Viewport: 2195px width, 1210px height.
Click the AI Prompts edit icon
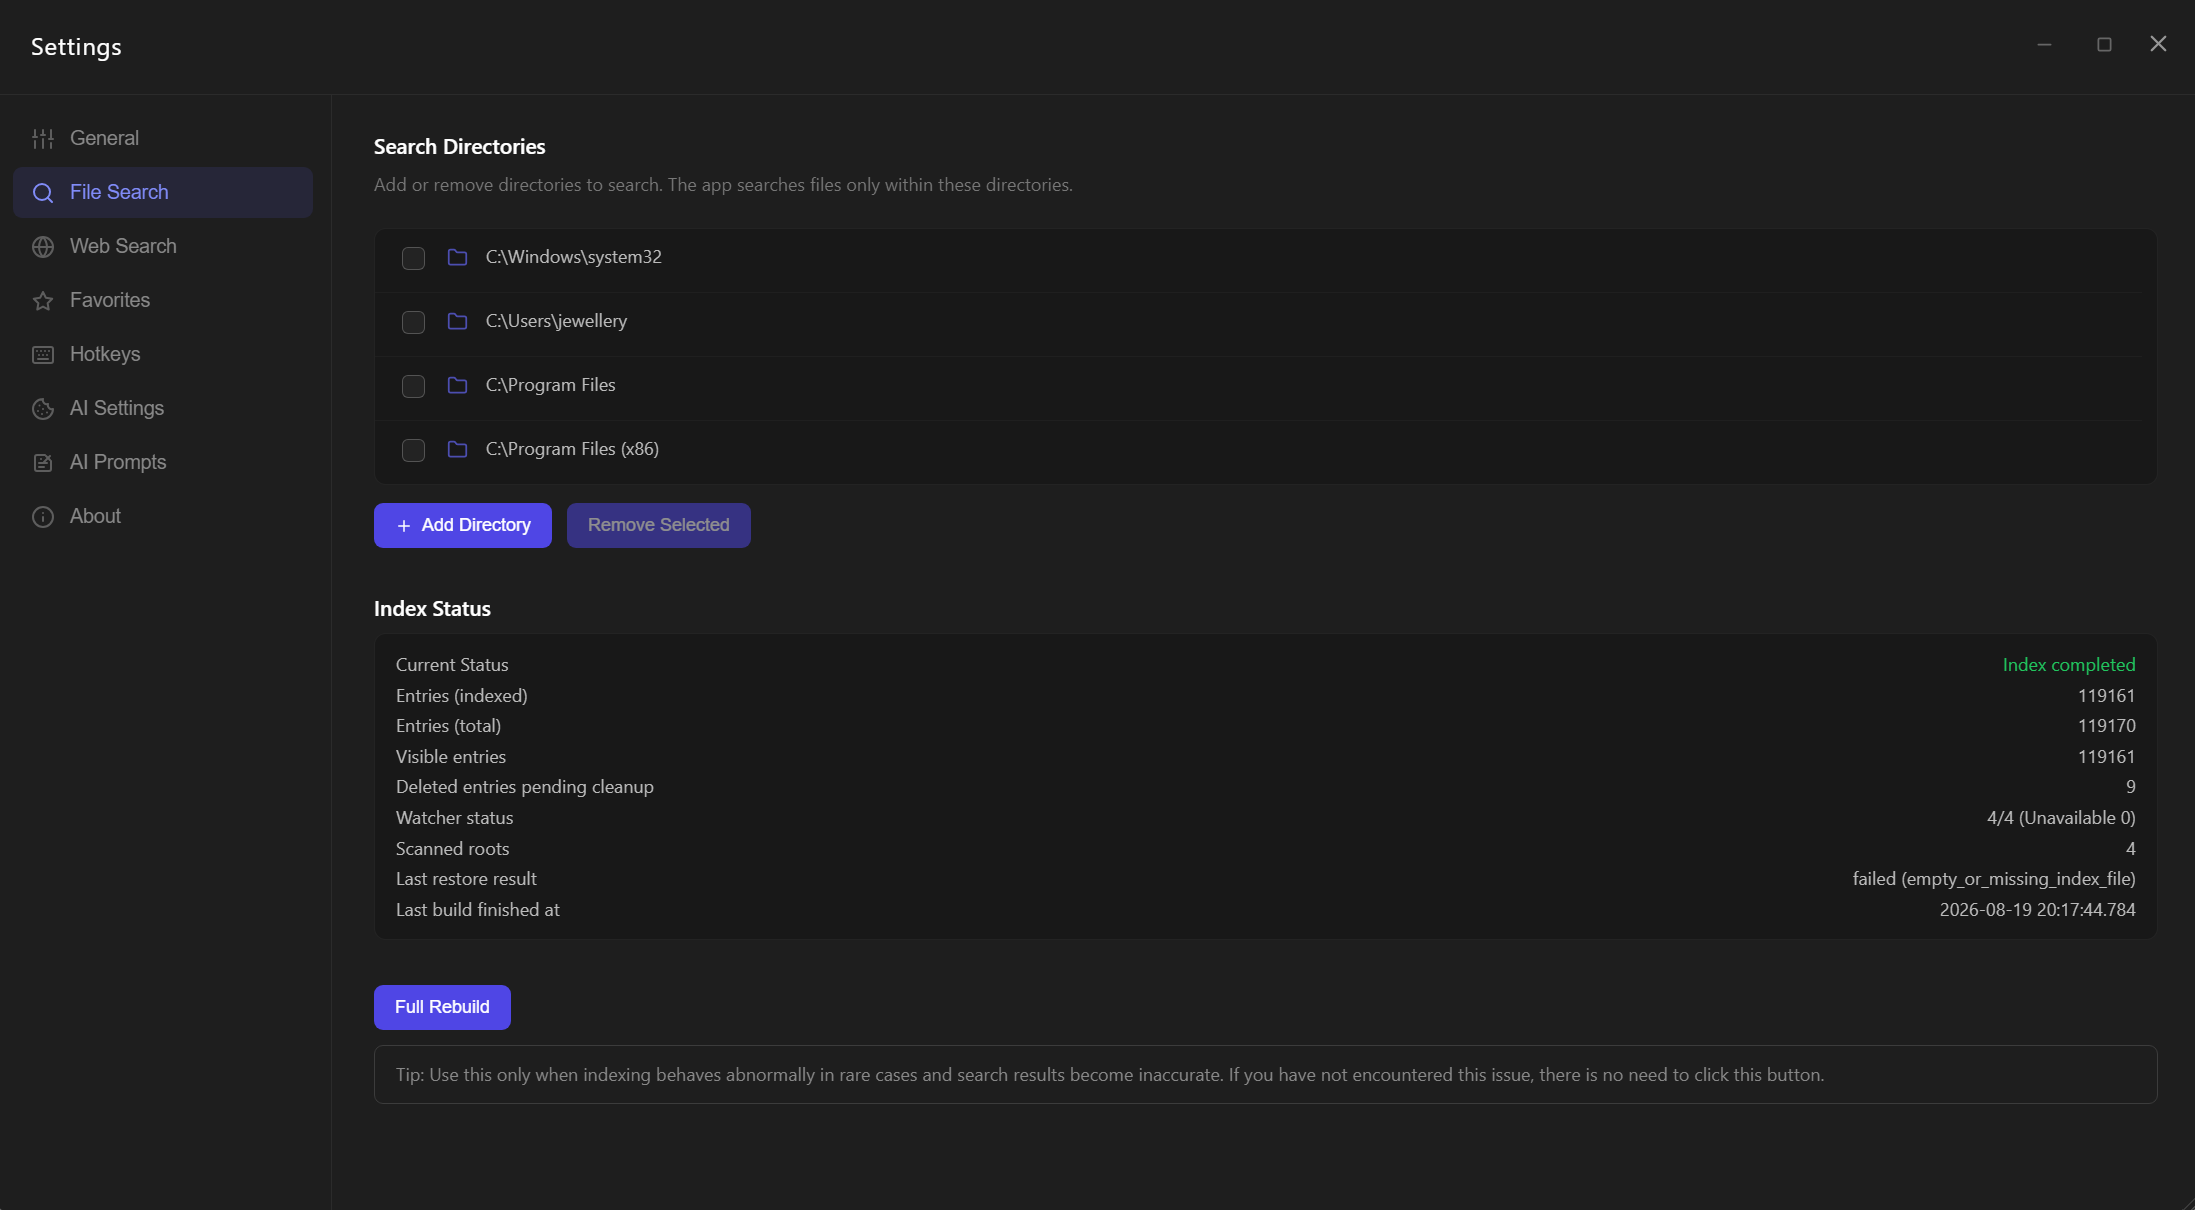pos(43,463)
